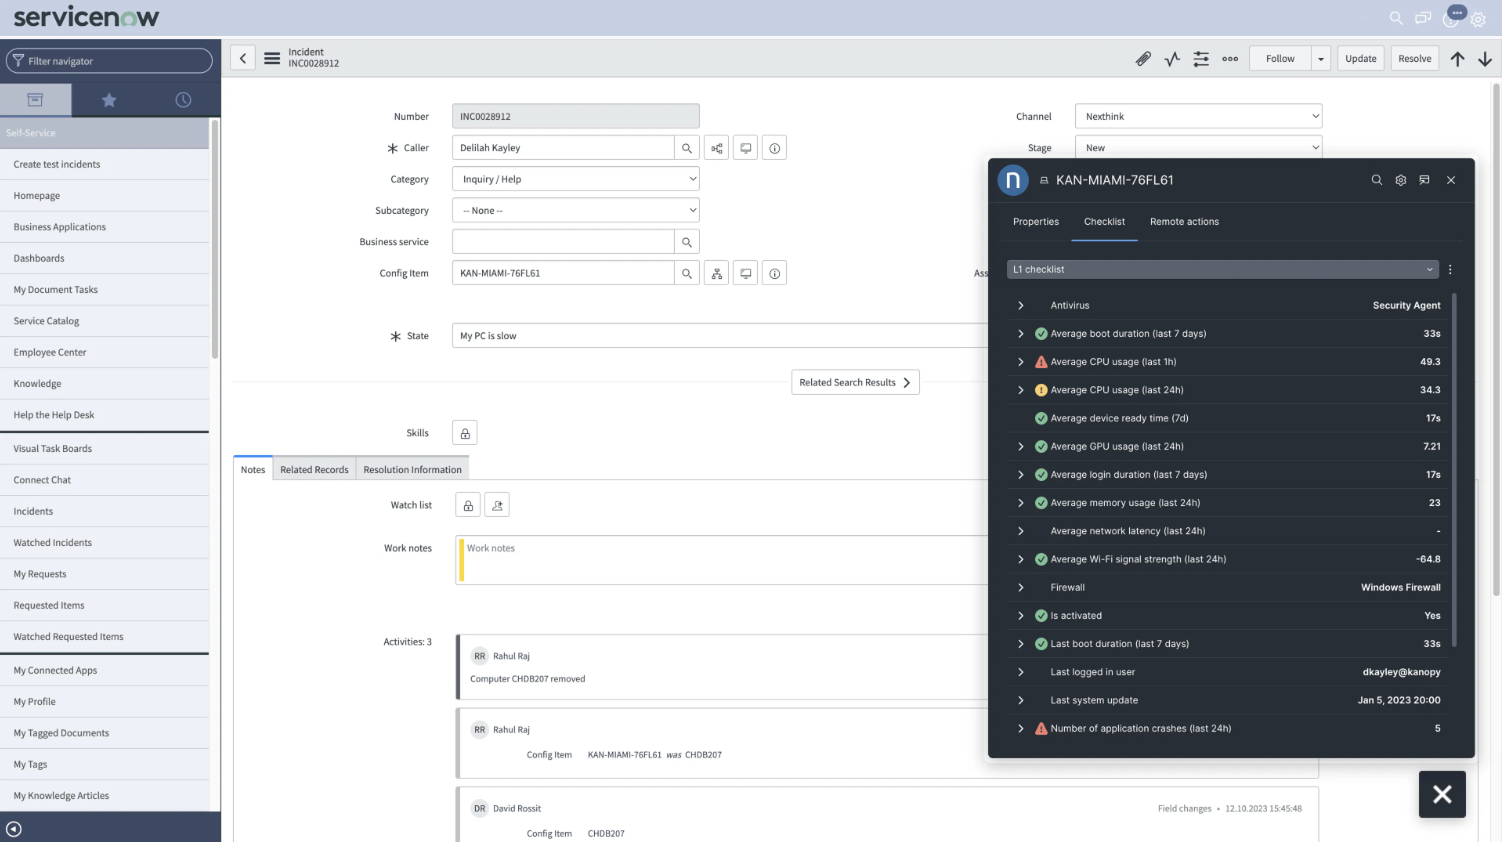This screenshot has width=1504, height=842.
Task: Open the favorites star tab in navigator
Action: point(109,100)
